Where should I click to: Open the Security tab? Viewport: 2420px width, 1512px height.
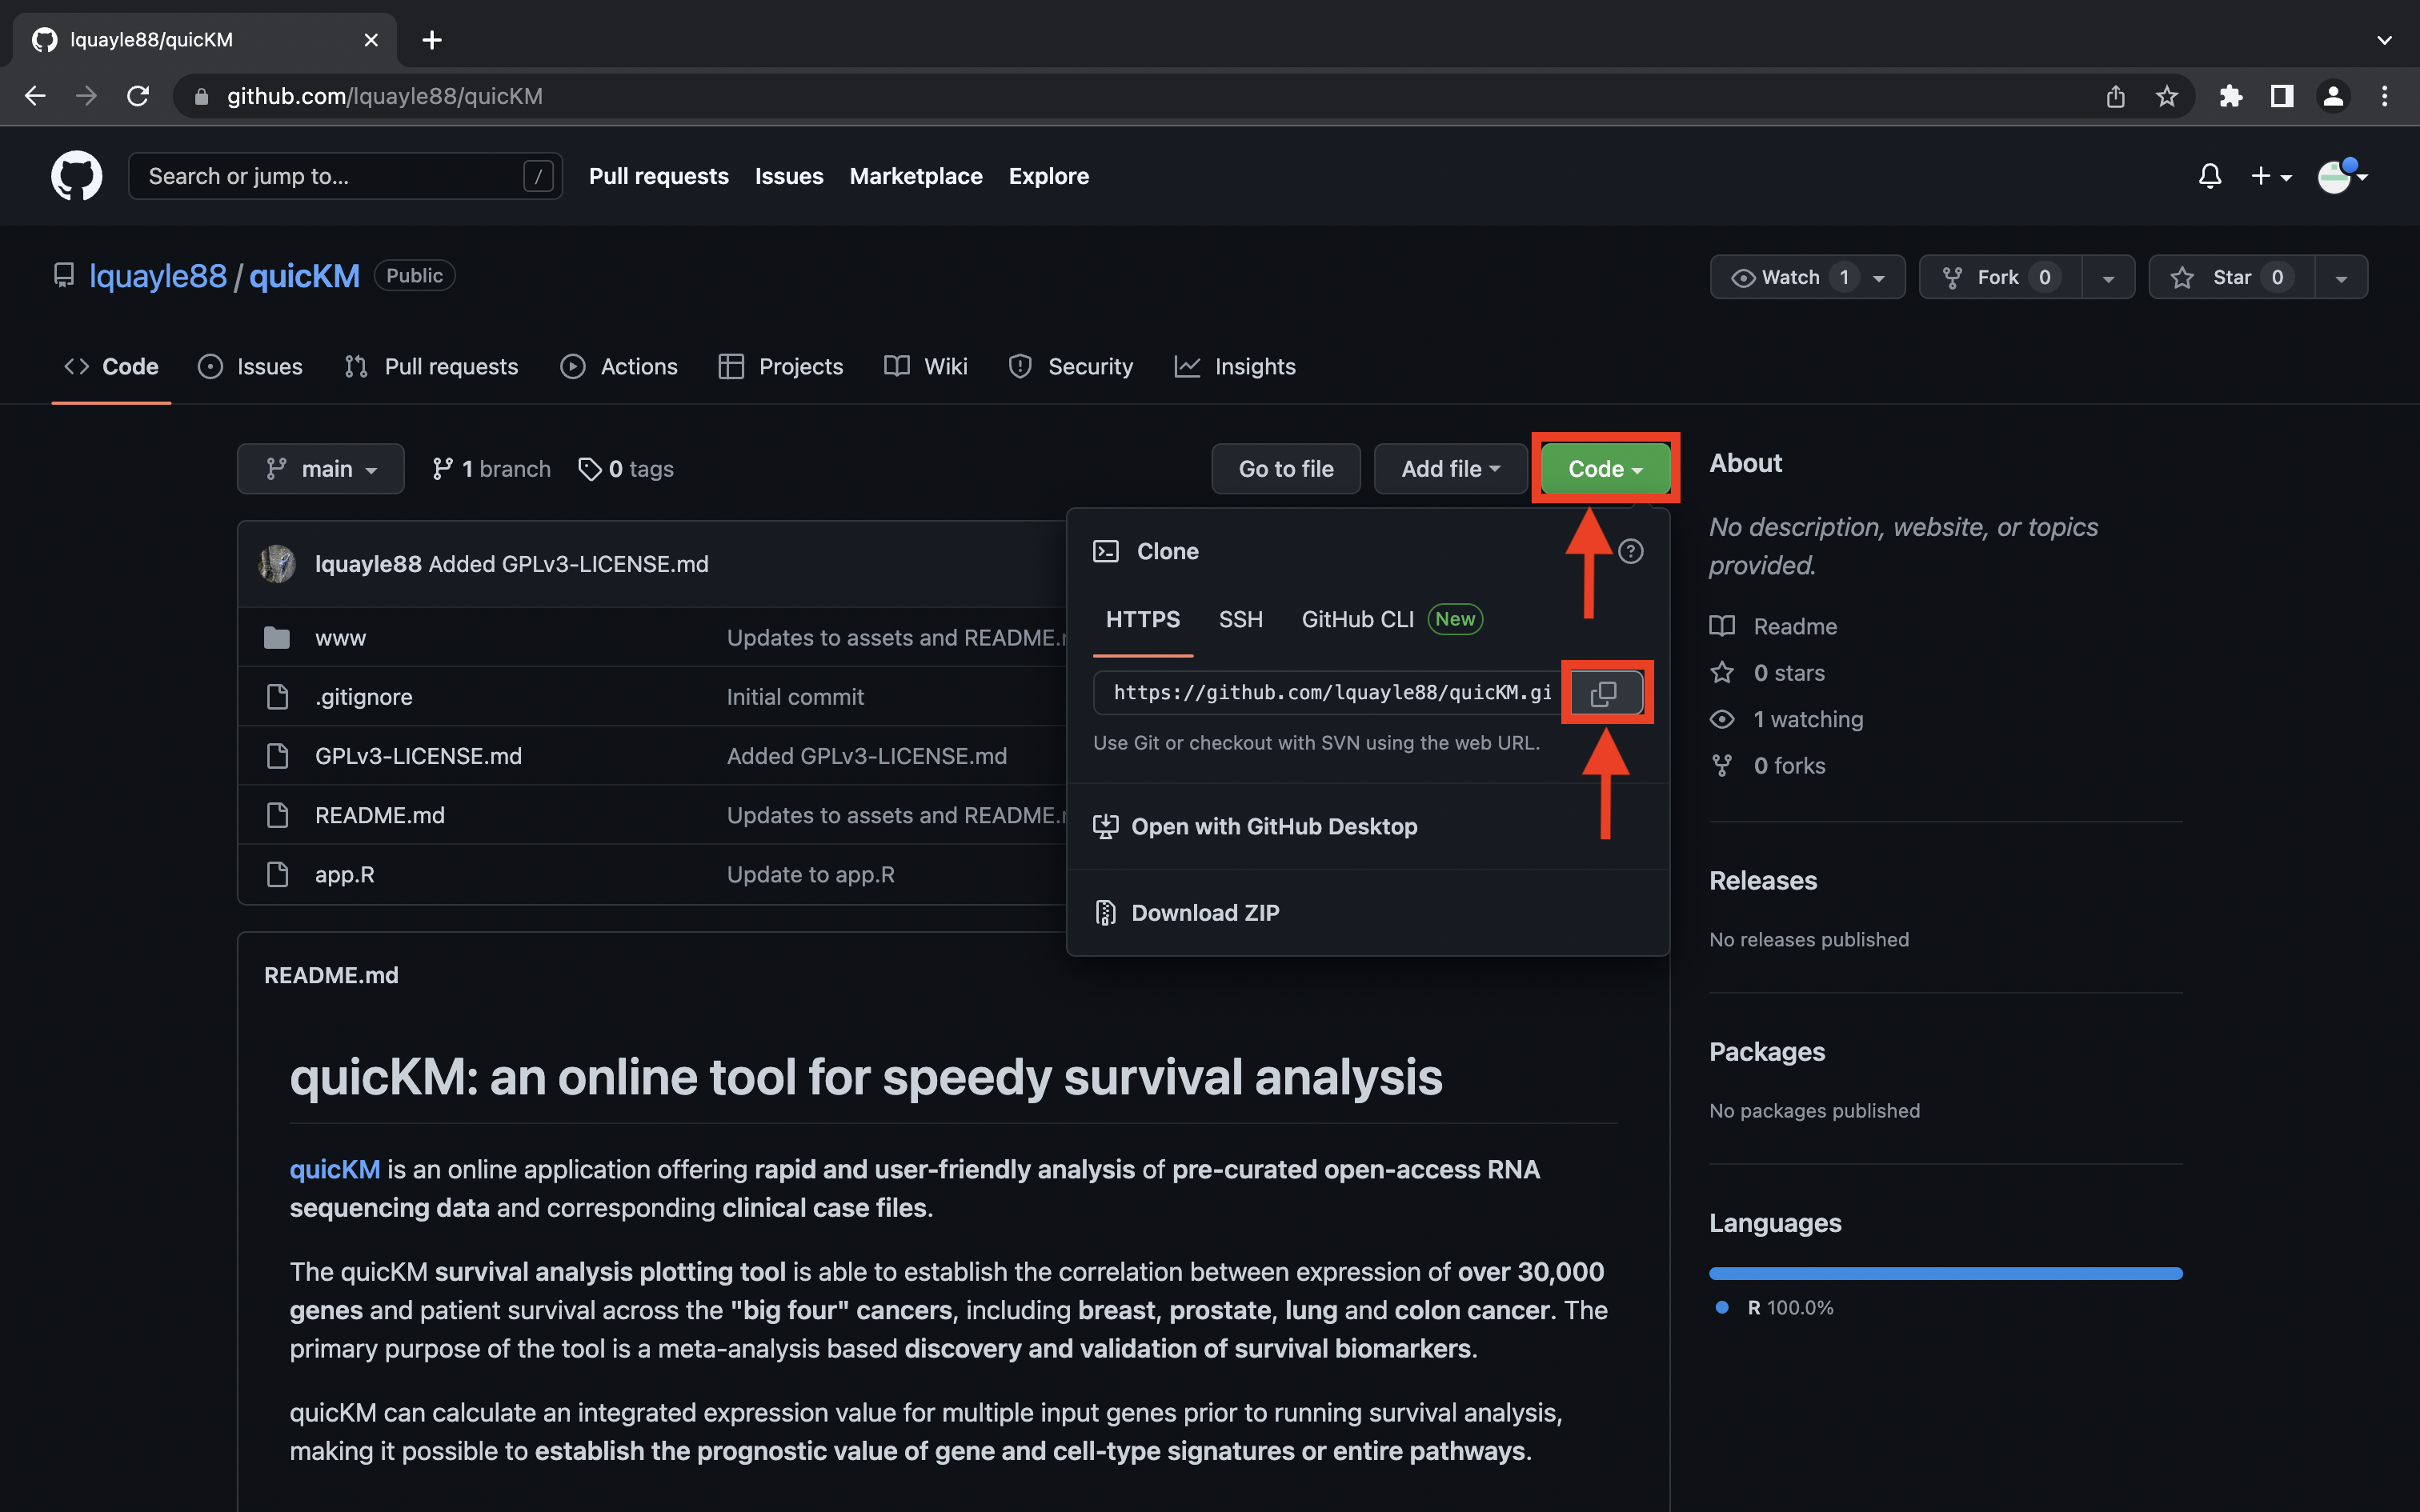point(1071,367)
